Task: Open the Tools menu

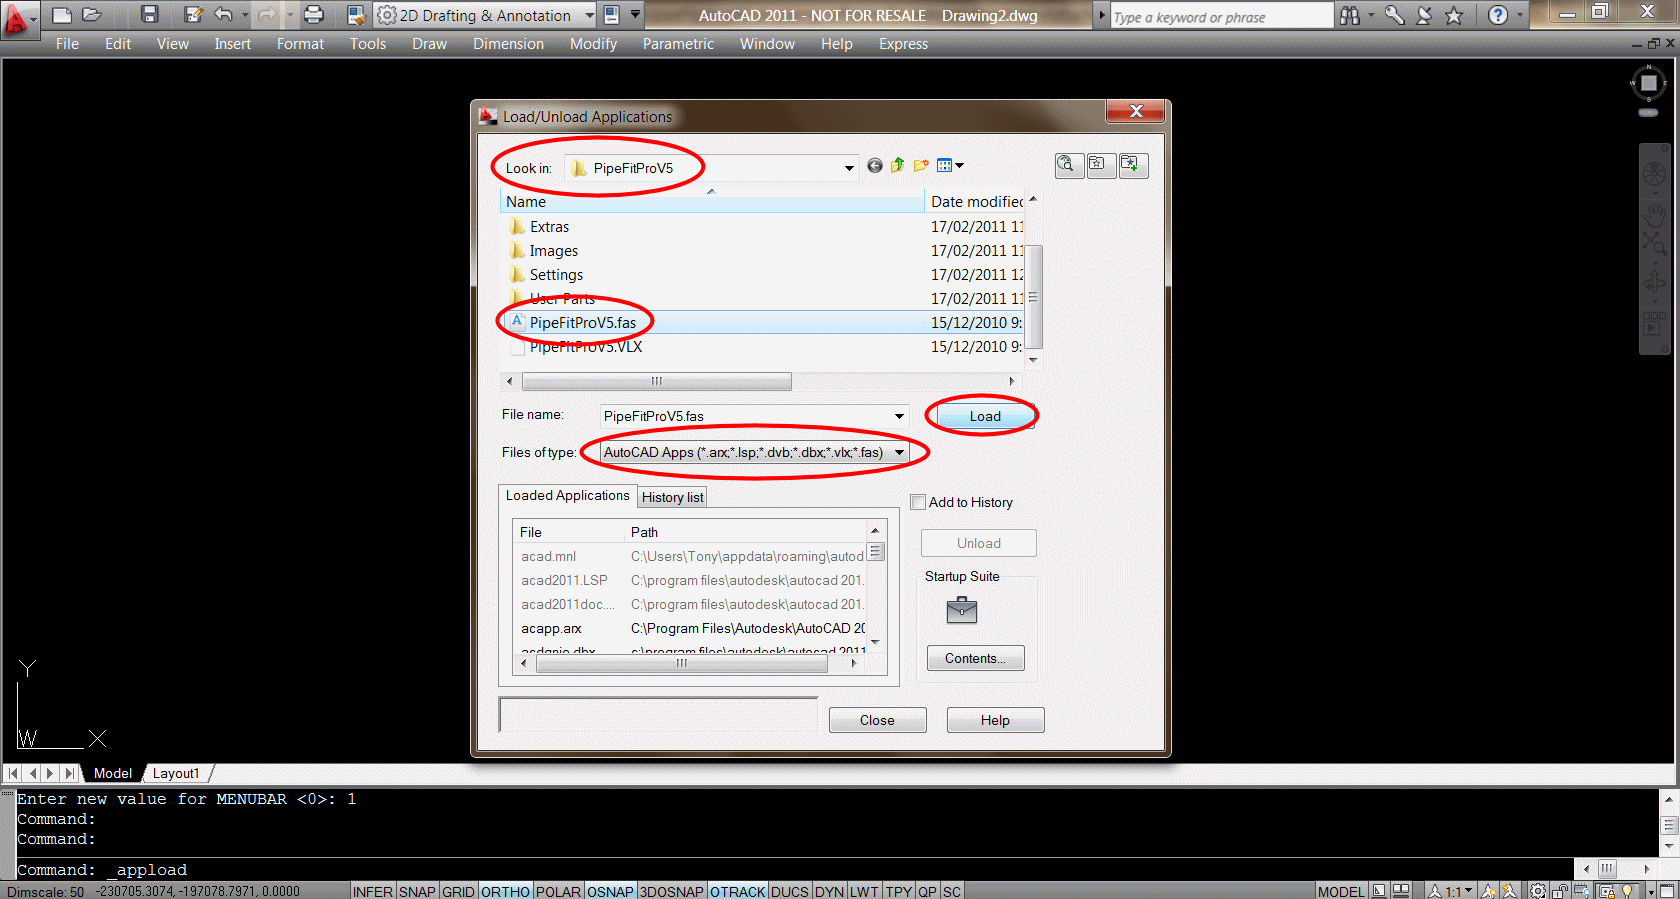Action: pos(367,44)
